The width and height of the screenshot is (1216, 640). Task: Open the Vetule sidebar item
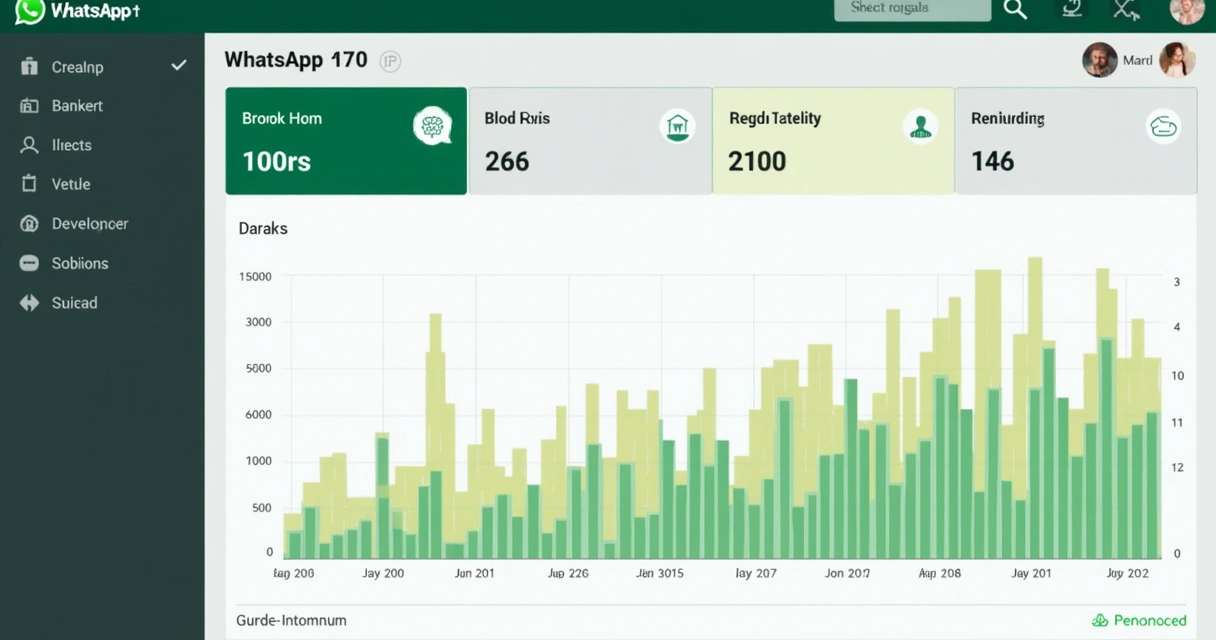tap(102, 184)
